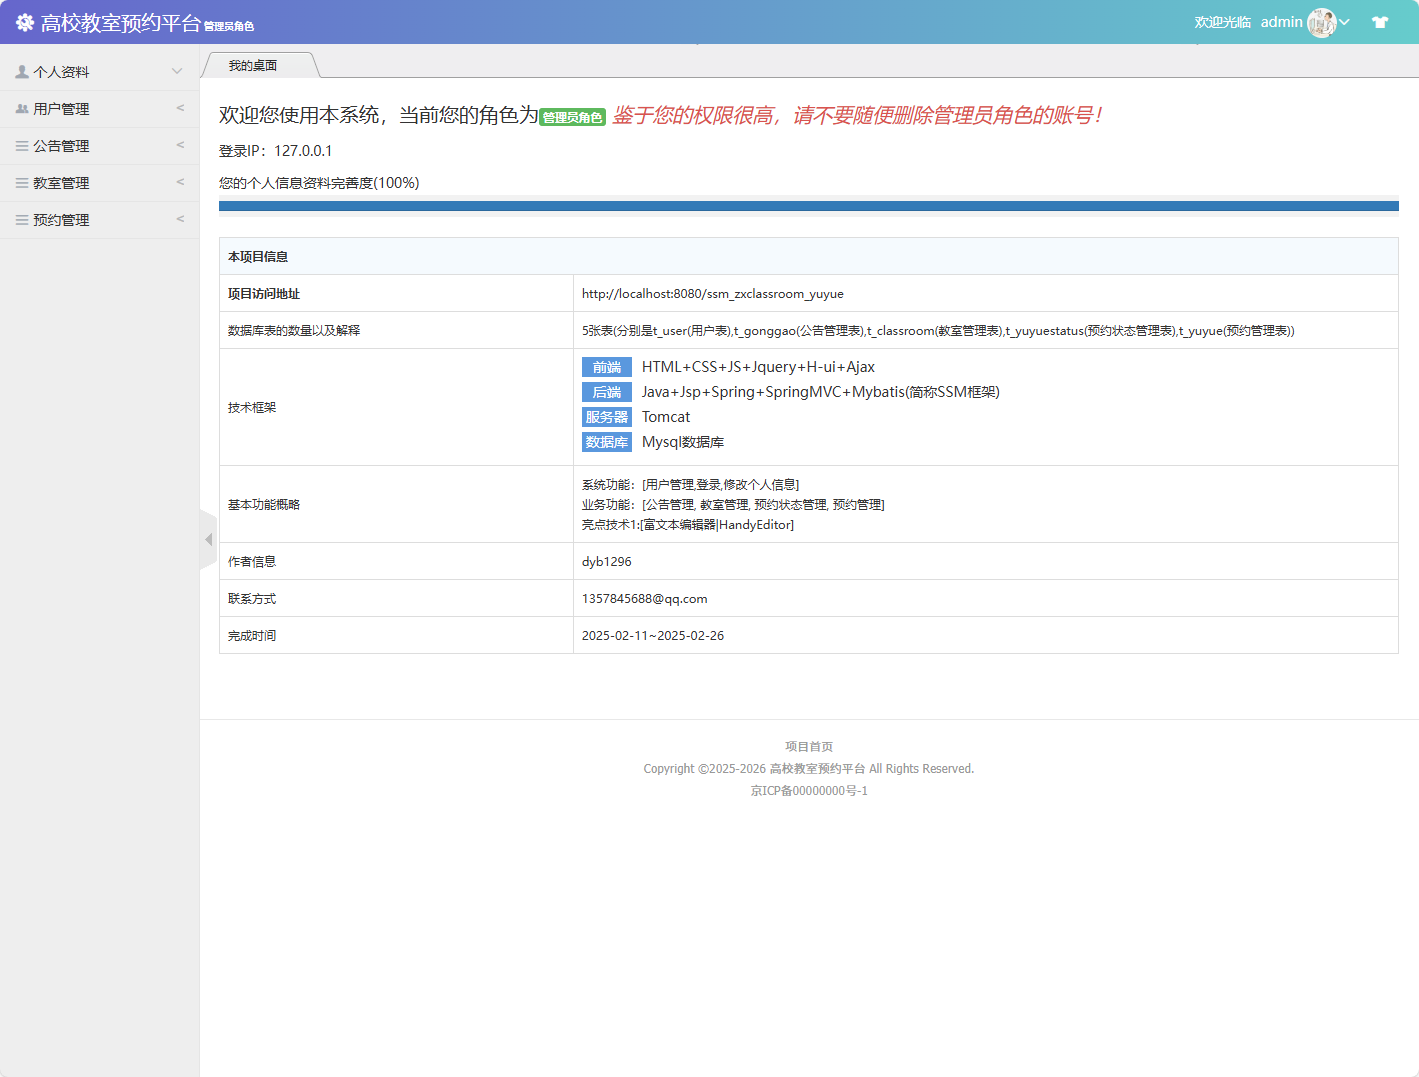Click the t-shirt theme icon in header

click(1379, 21)
